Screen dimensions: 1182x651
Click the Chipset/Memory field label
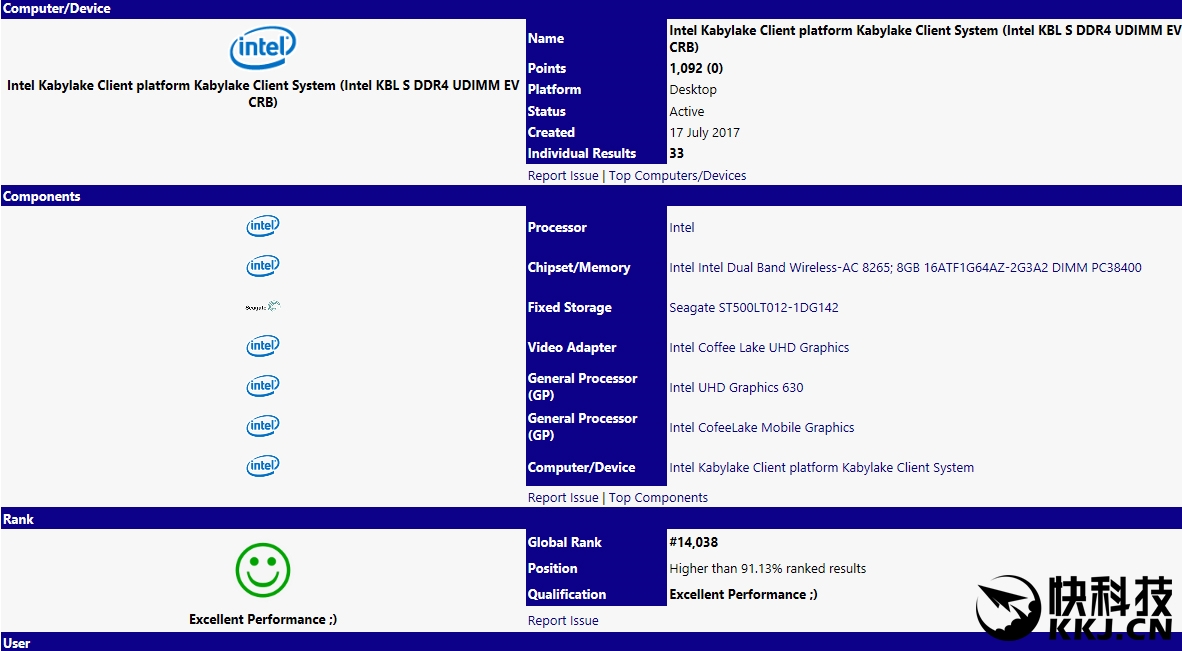(x=579, y=267)
